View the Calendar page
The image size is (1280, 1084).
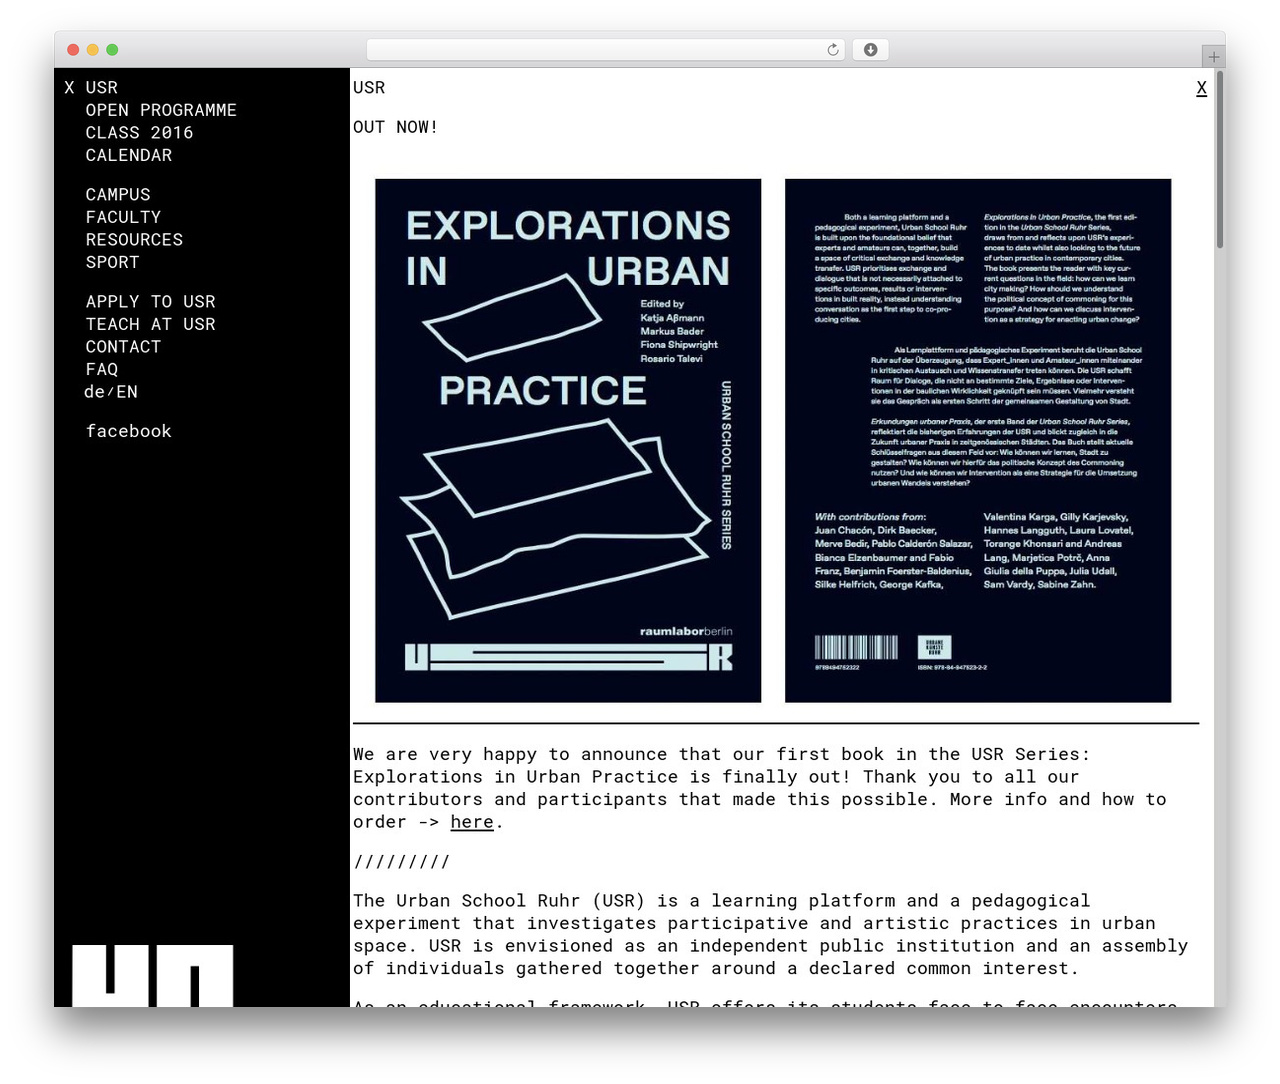129,155
